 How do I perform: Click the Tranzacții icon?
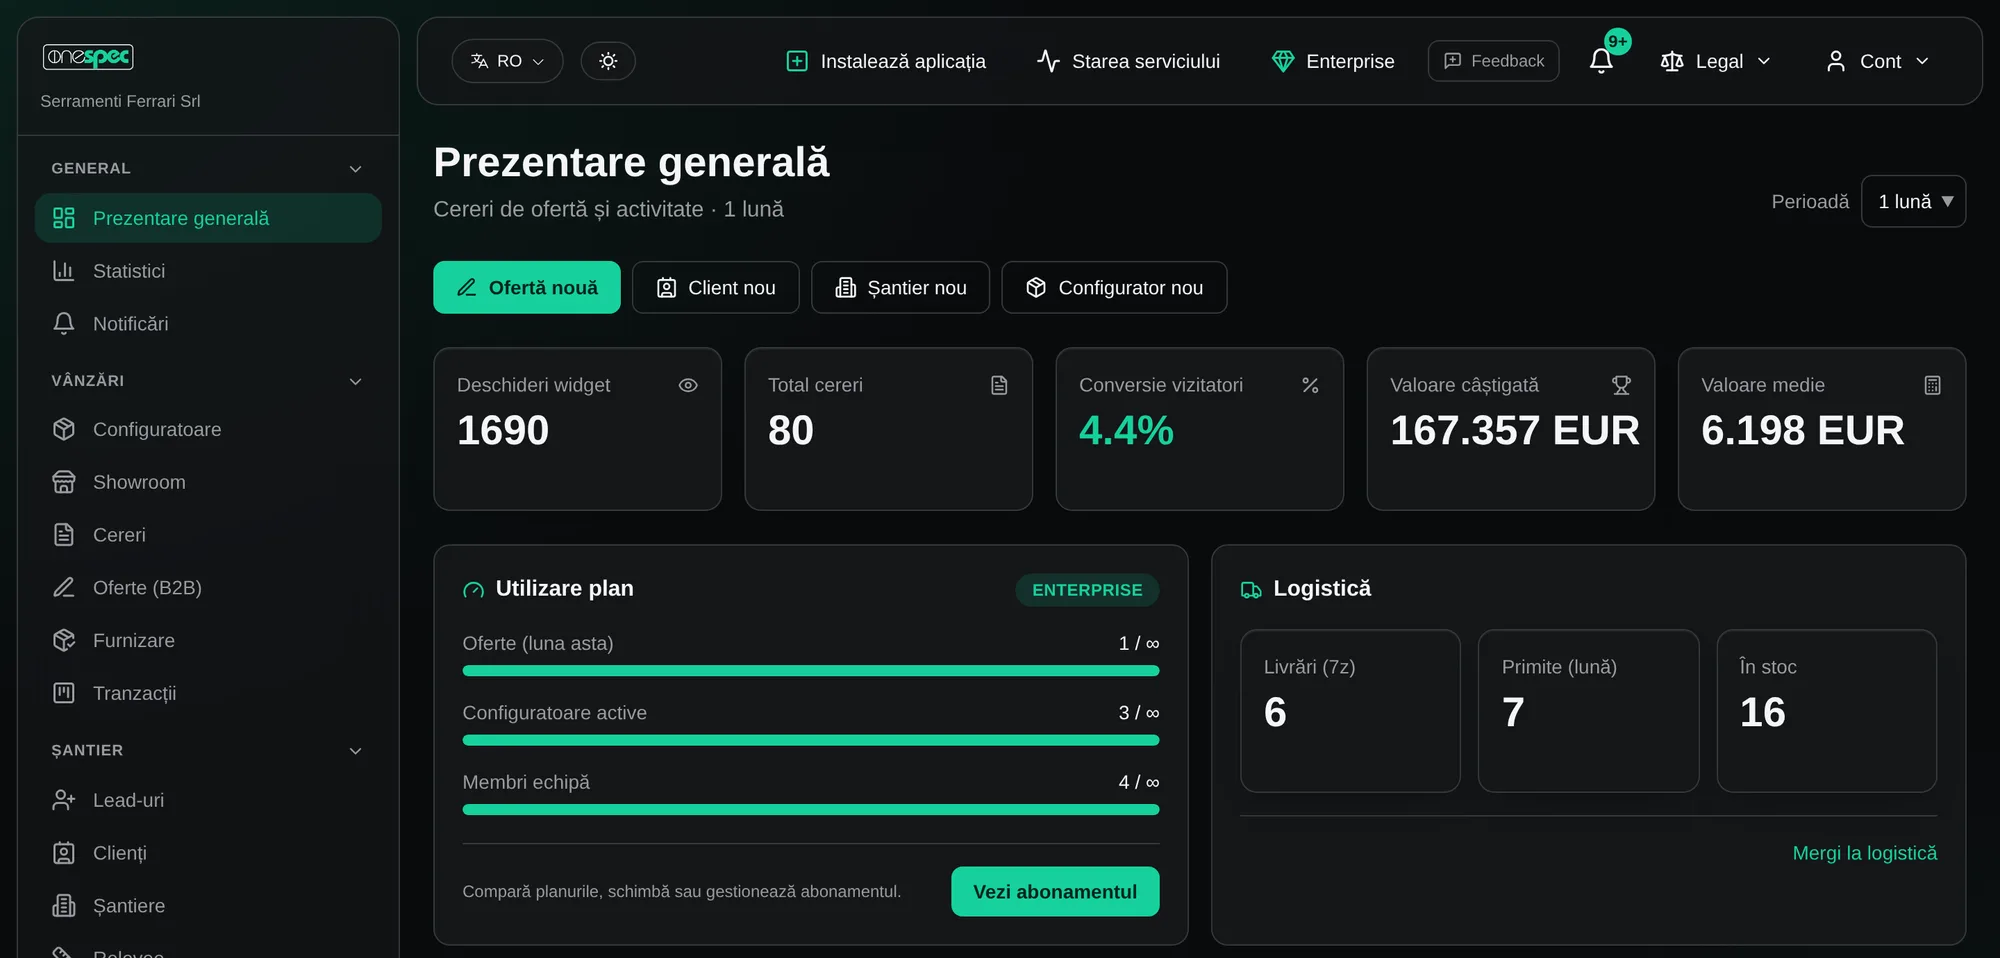pyautogui.click(x=64, y=693)
